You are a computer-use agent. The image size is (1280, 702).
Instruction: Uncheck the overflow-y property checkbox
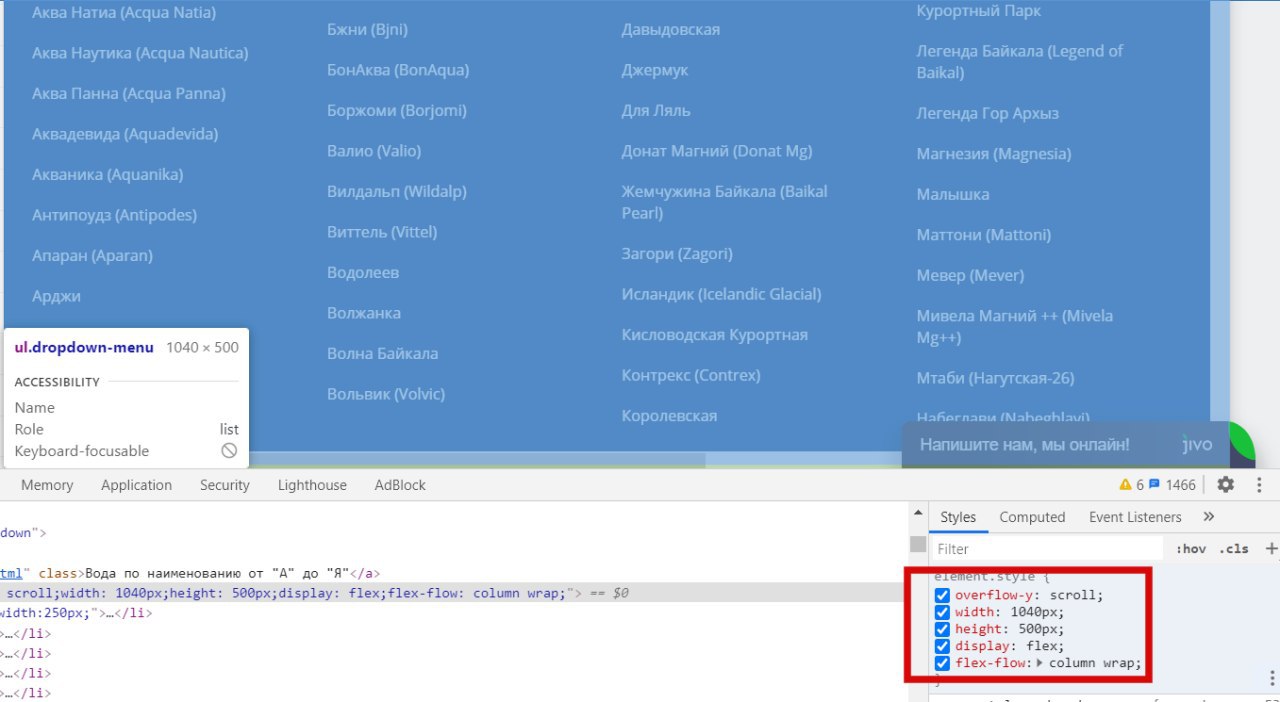[942, 595]
